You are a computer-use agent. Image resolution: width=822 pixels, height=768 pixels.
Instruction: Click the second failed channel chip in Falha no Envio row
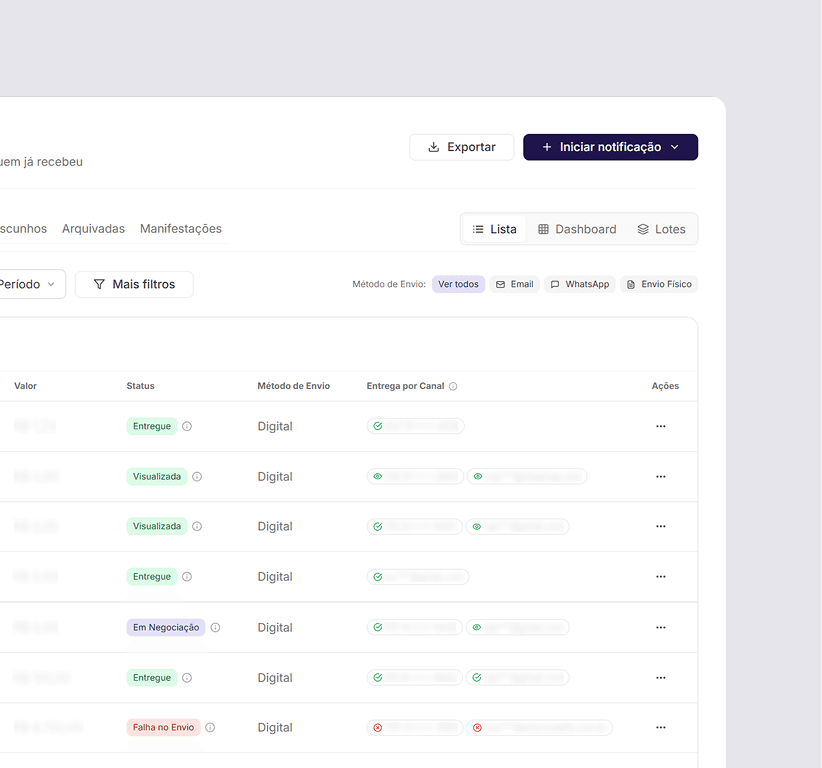539,728
